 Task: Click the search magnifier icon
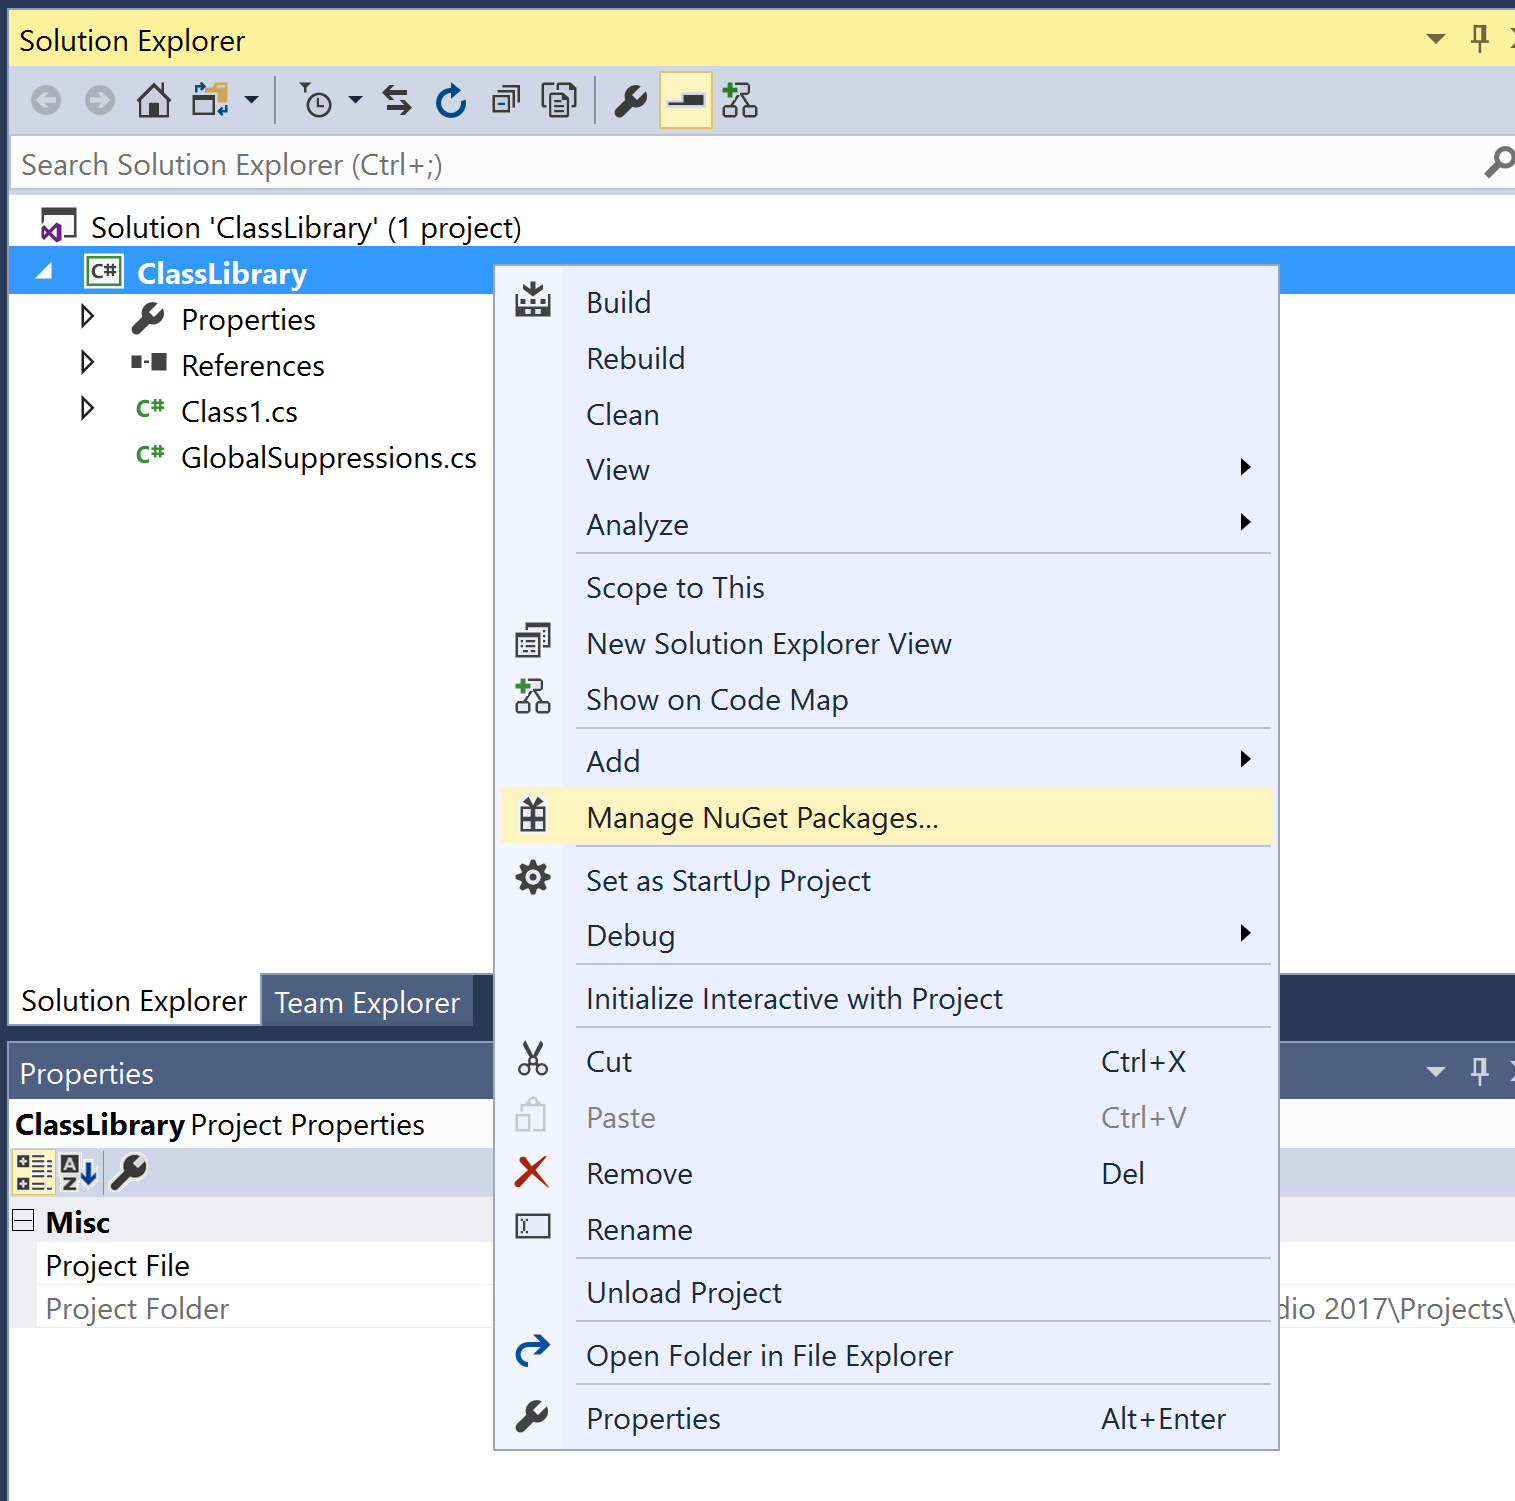pos(1498,163)
